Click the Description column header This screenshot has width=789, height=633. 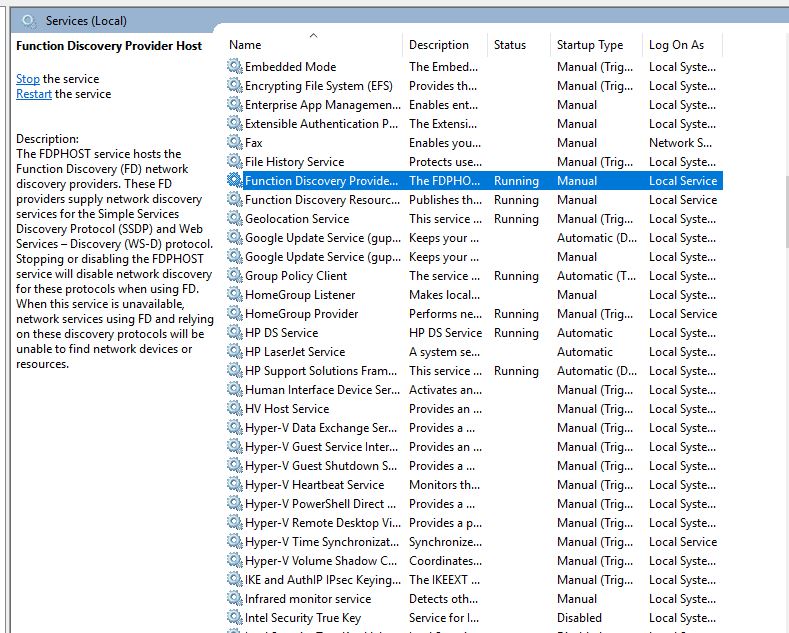[x=438, y=45]
